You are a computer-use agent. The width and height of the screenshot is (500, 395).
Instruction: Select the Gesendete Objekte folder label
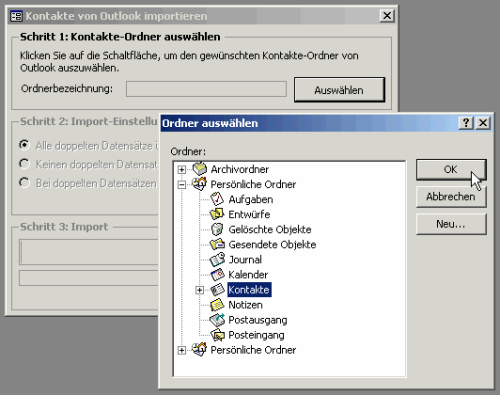[x=272, y=244]
